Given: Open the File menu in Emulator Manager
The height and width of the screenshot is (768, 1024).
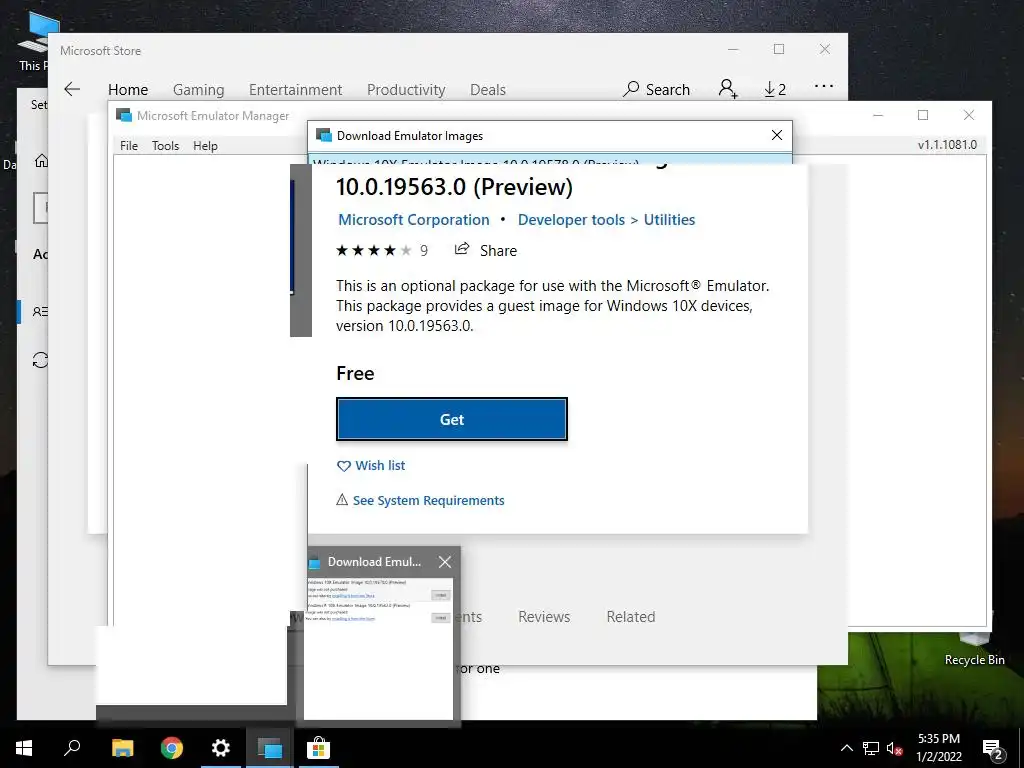Looking at the screenshot, I should coord(129,146).
